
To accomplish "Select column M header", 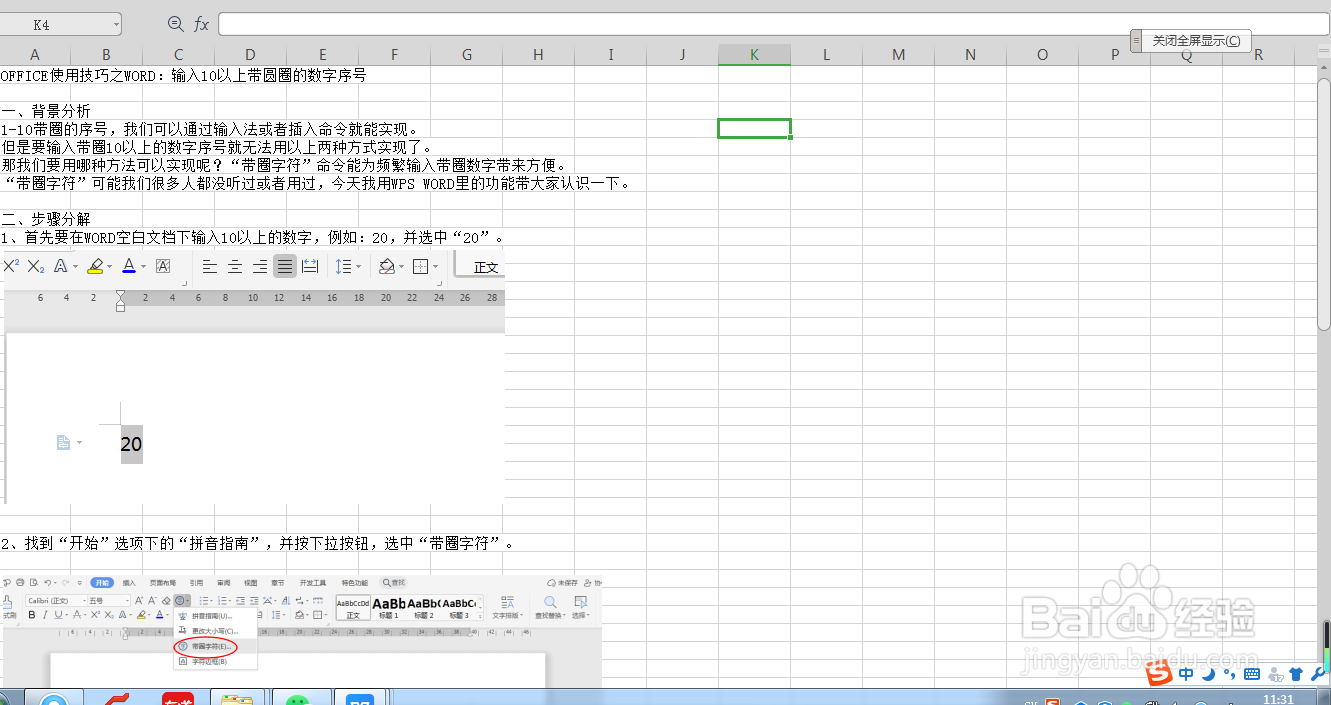I will point(899,55).
